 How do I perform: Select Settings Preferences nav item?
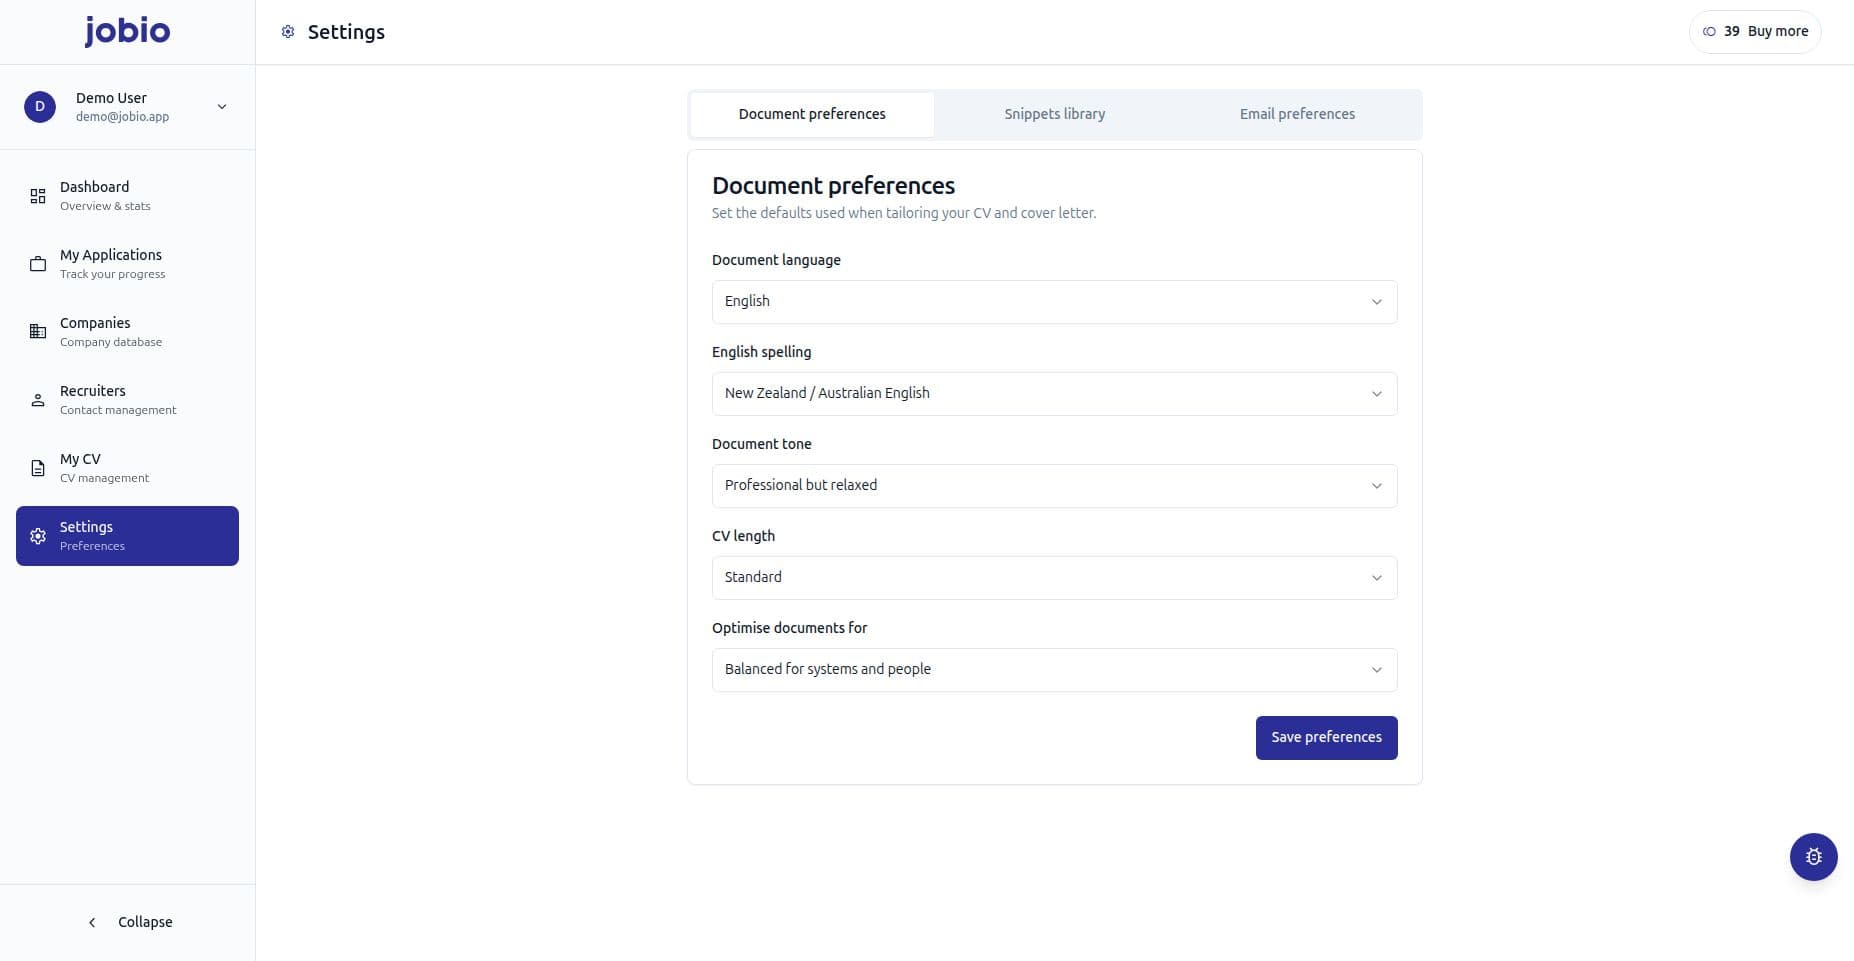pos(127,536)
